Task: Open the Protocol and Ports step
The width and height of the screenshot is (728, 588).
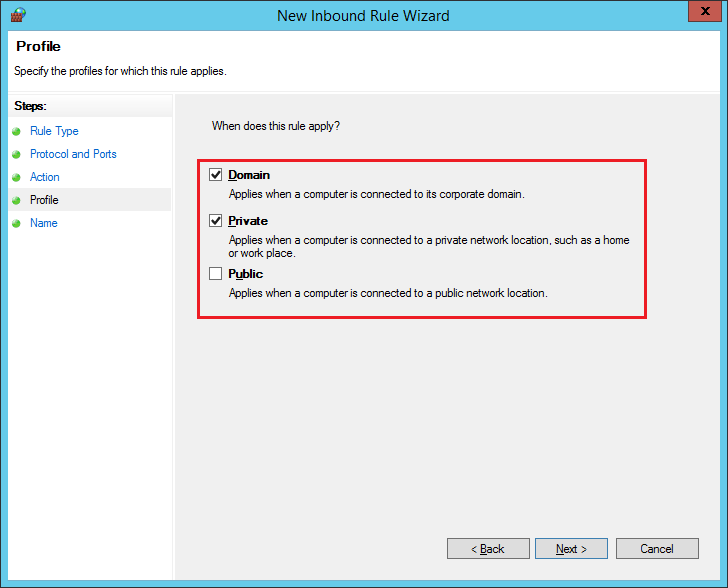Action: [73, 154]
